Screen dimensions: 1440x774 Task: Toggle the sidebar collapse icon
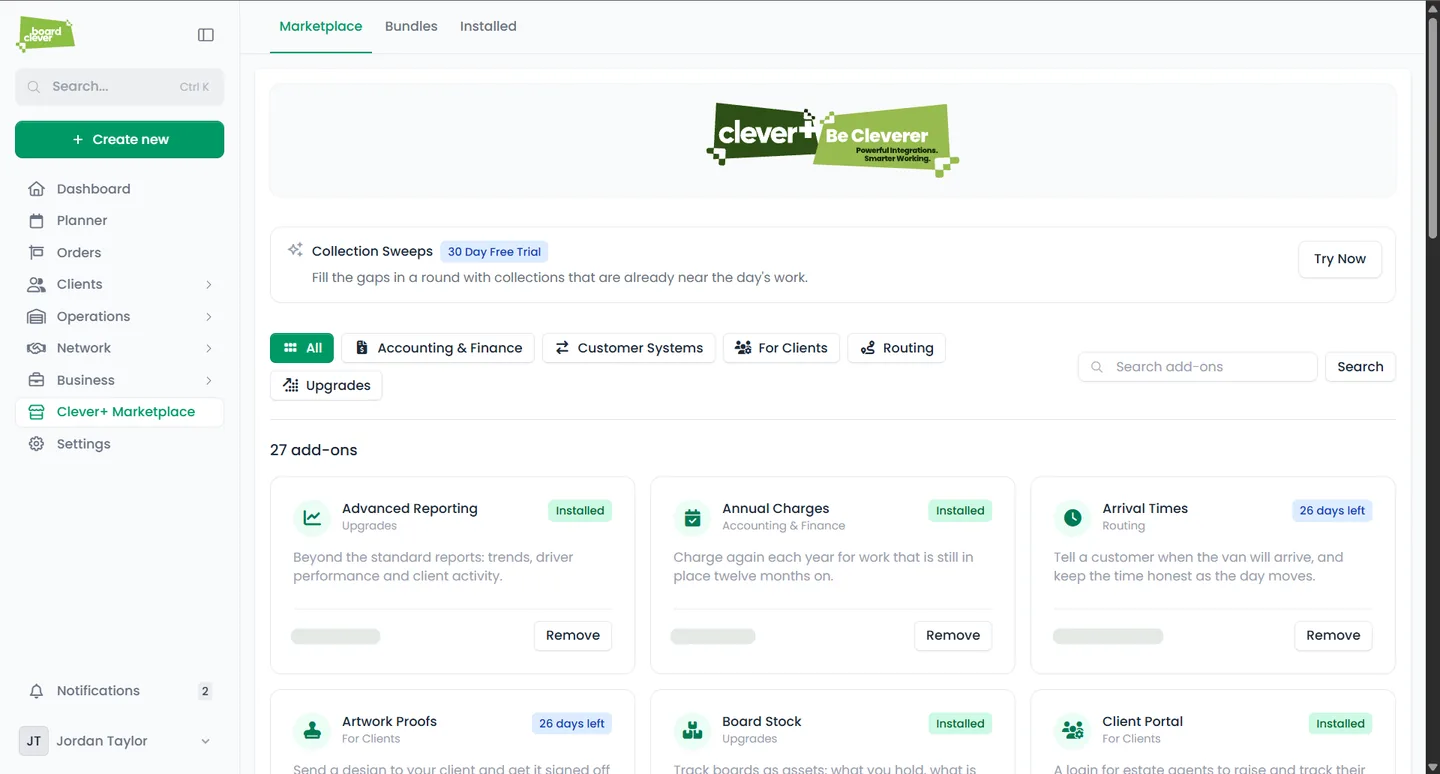pos(206,35)
